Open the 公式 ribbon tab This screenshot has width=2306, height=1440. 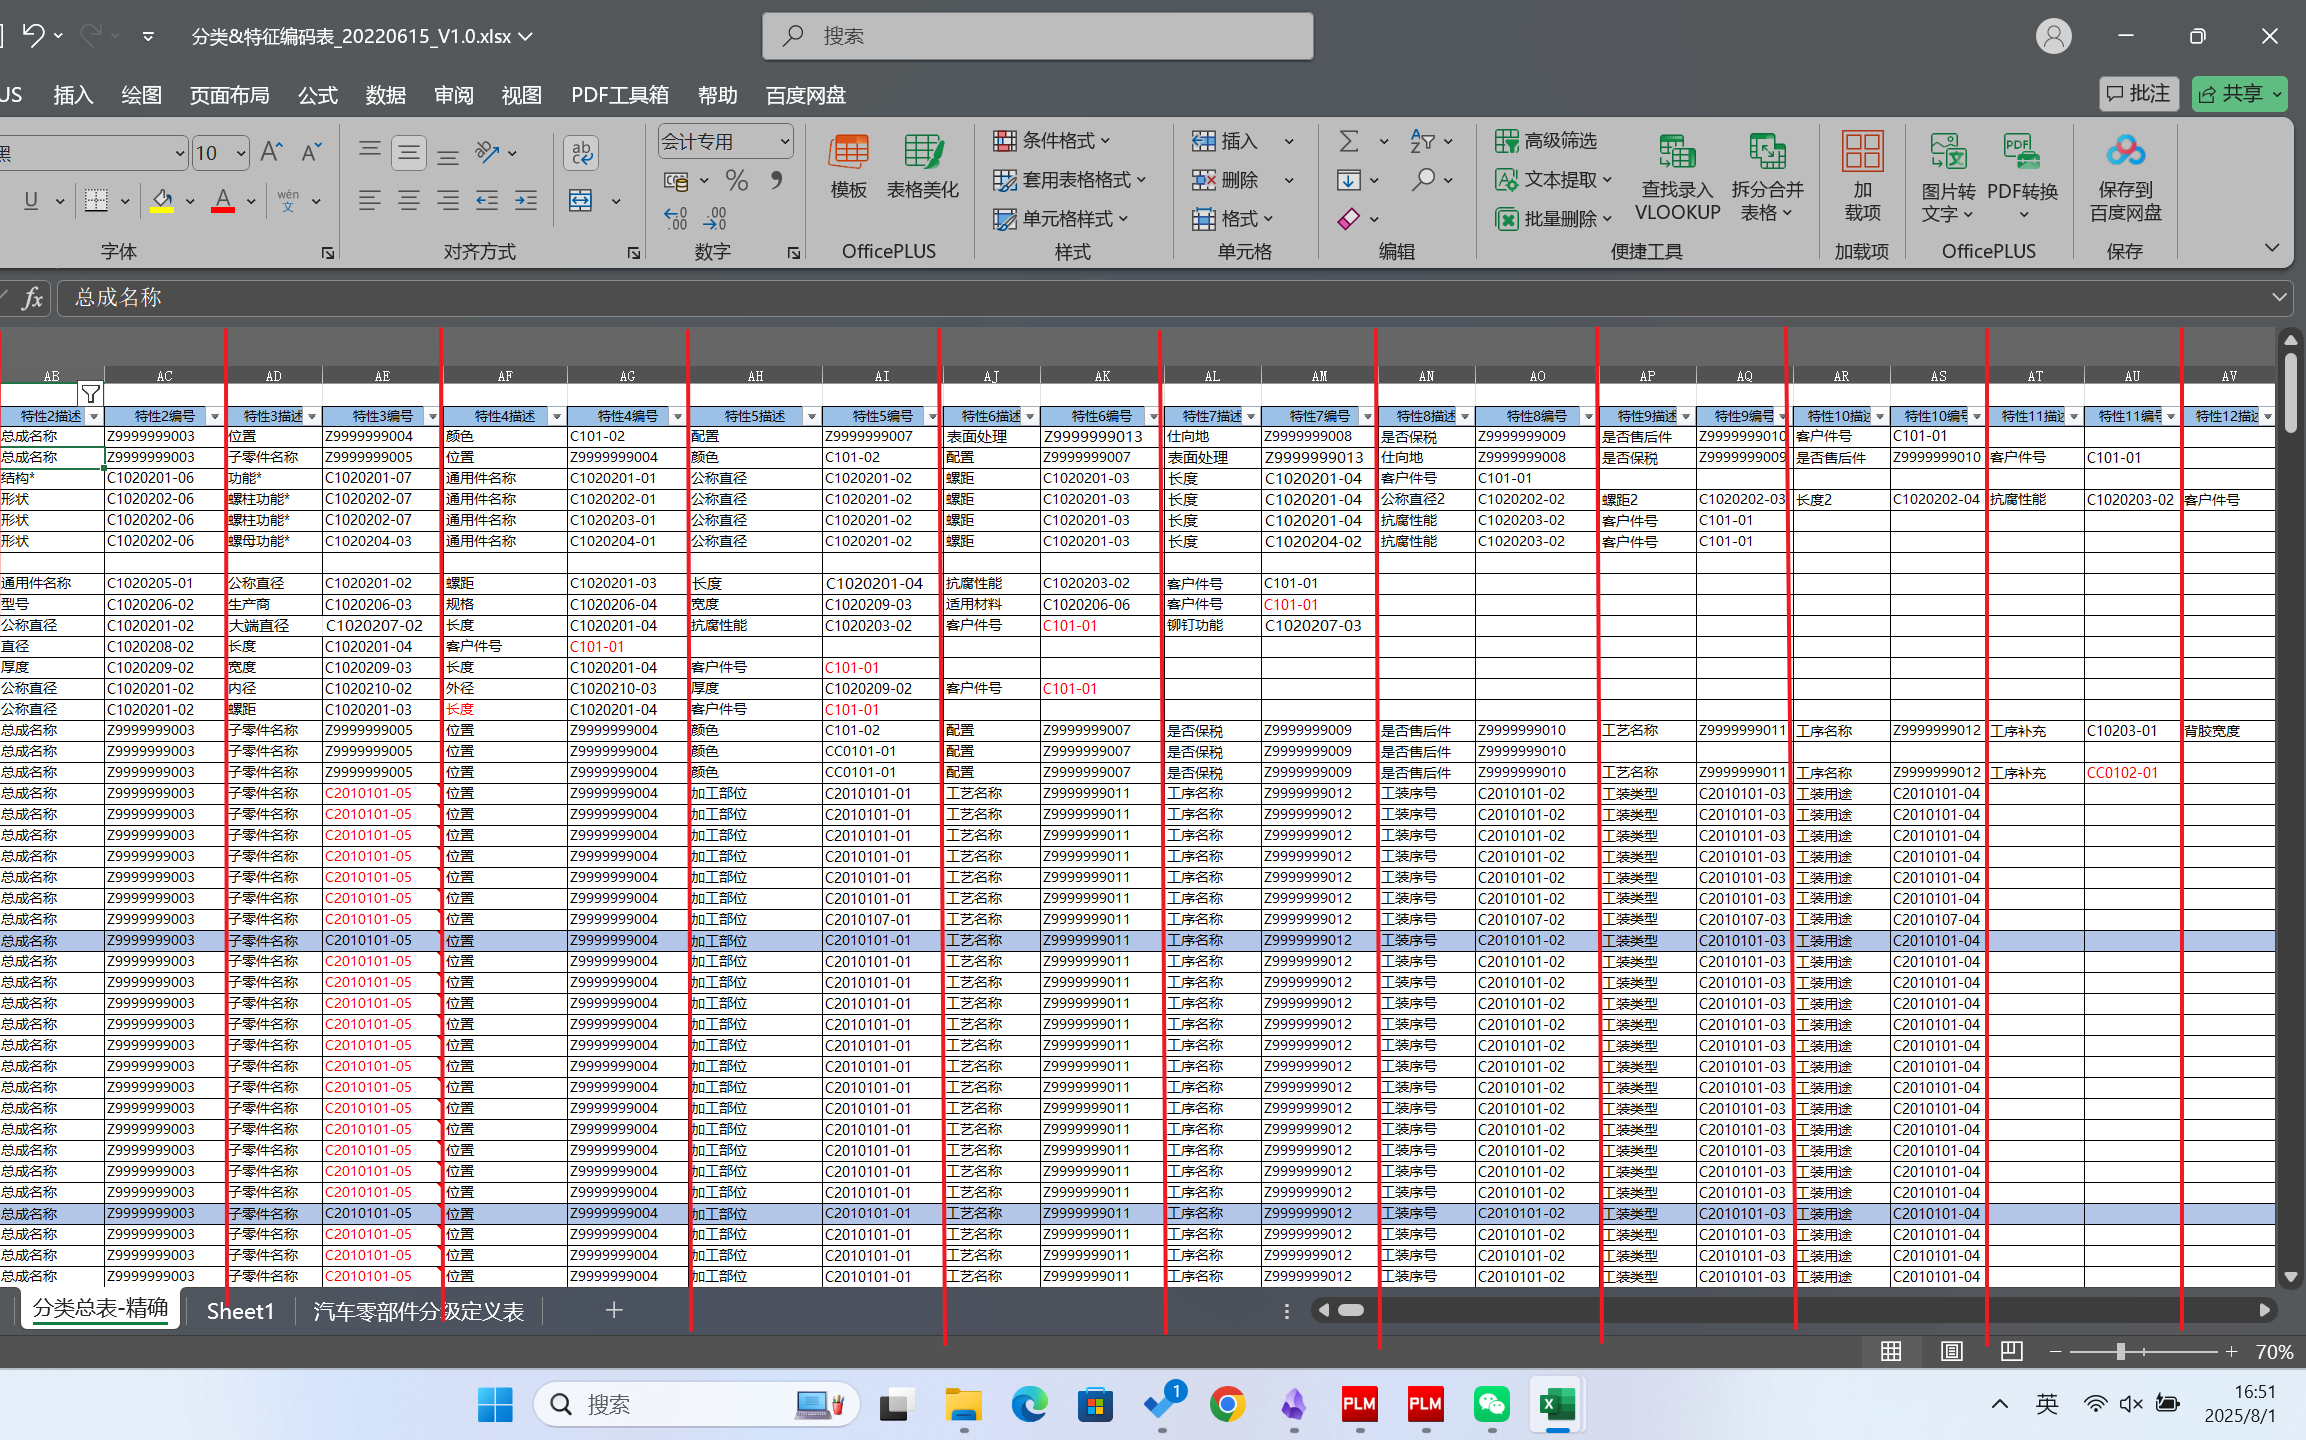tap(318, 95)
